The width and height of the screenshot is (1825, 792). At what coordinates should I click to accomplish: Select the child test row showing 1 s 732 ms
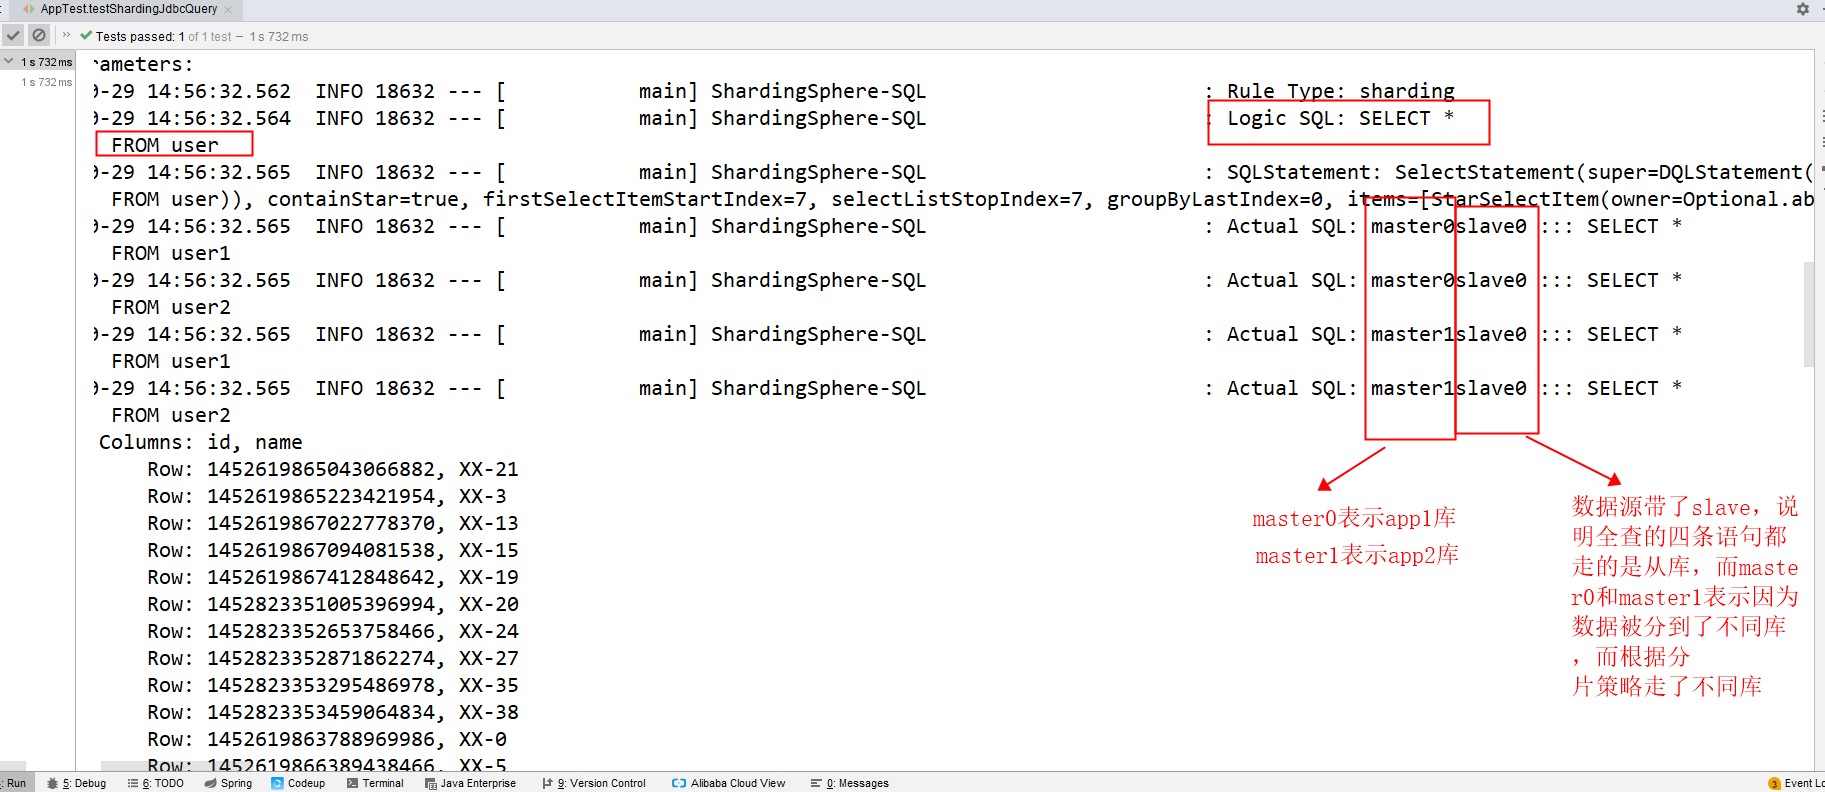46,82
